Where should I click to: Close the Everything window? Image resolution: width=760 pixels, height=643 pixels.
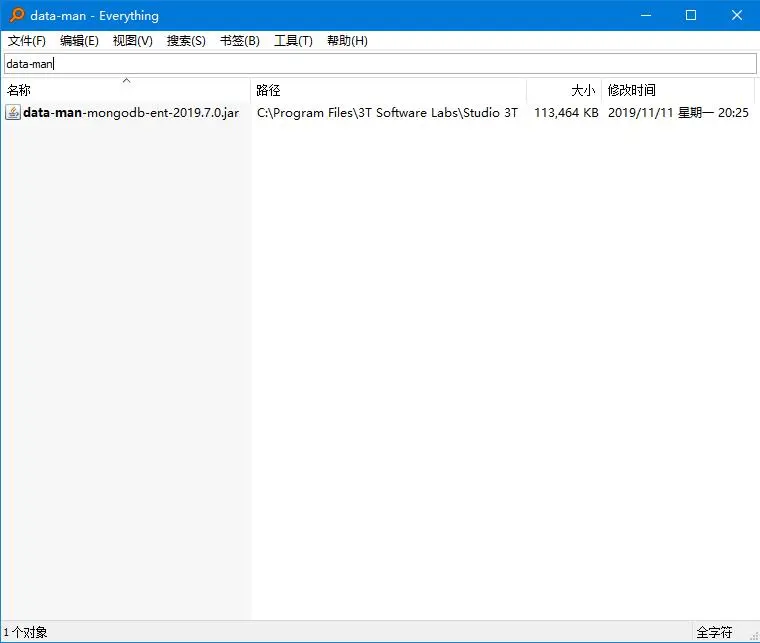pos(737,16)
